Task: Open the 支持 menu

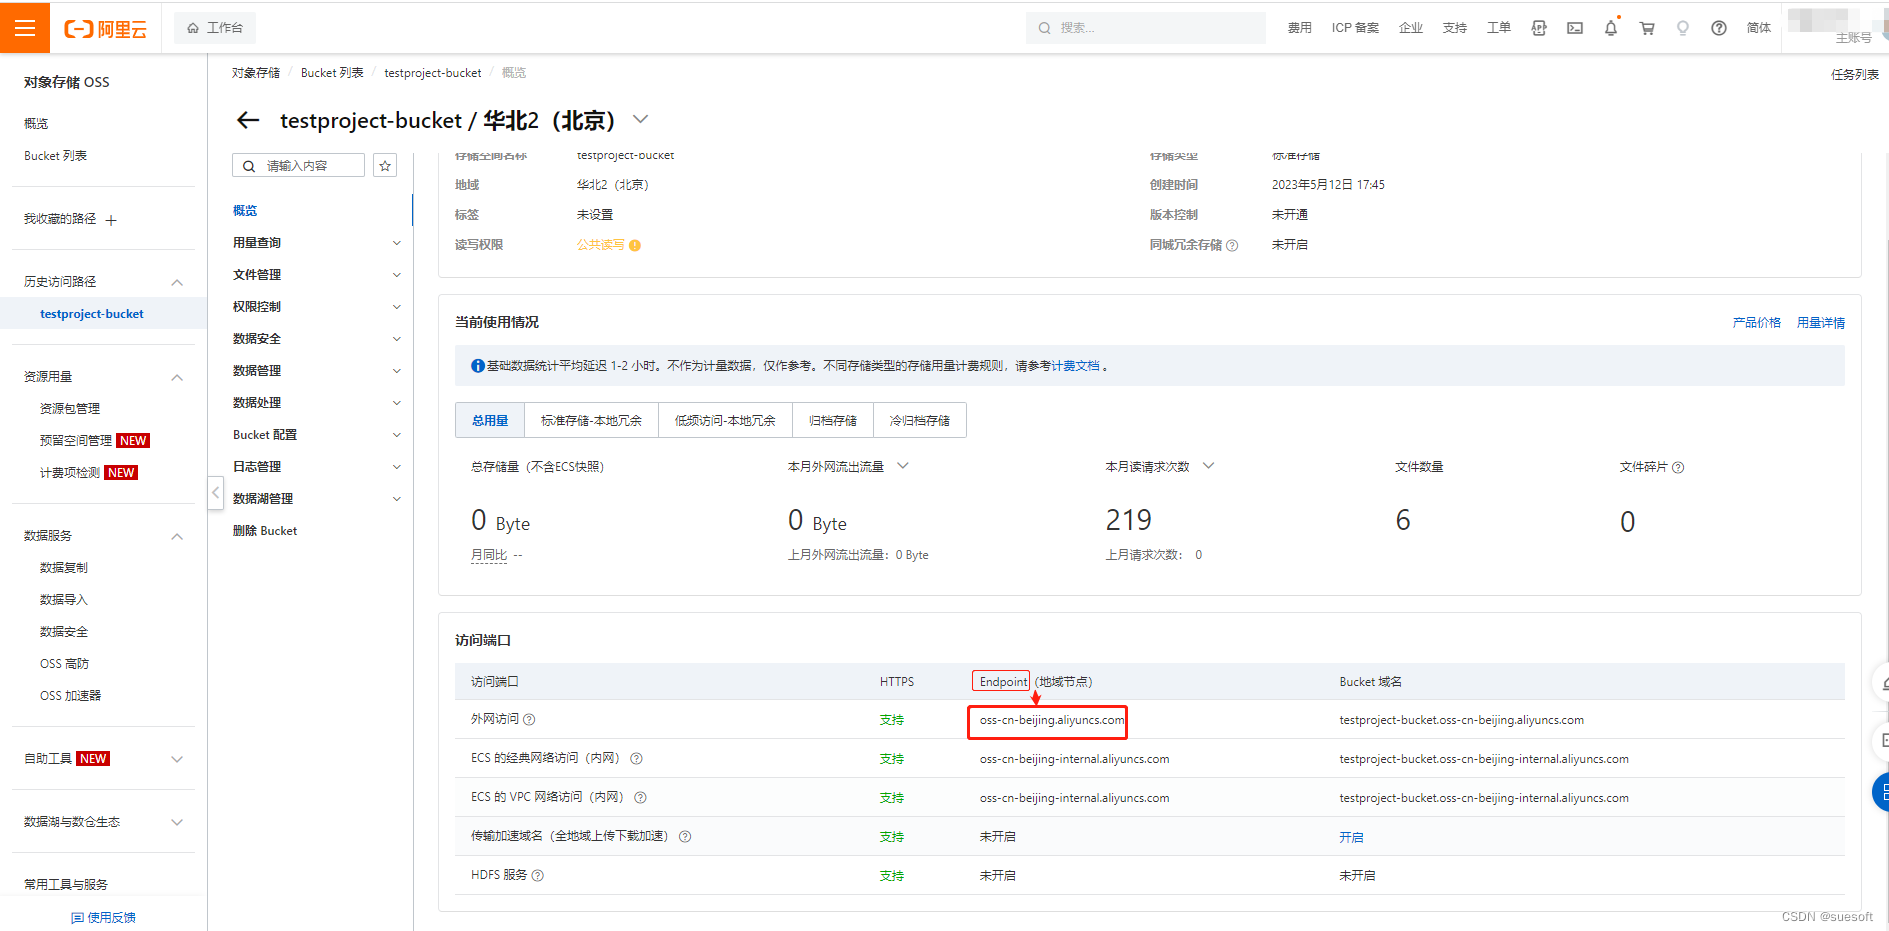Action: point(1455,28)
